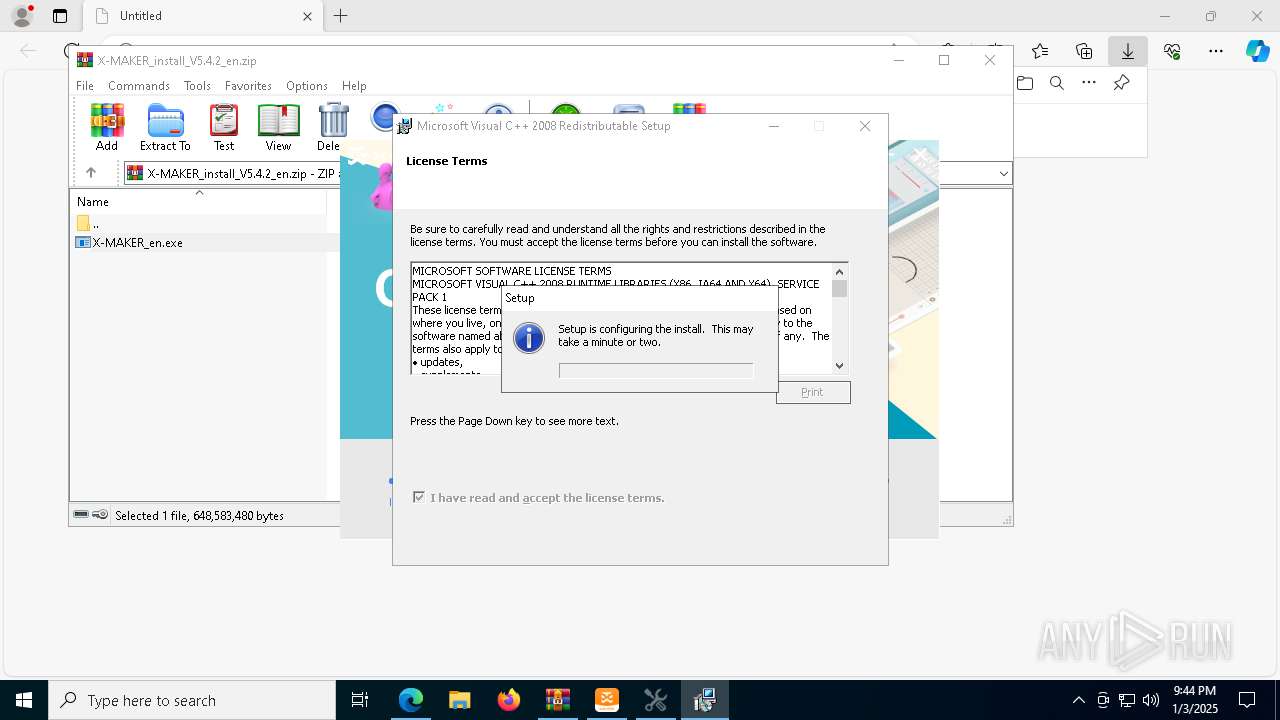Open volume control in system tray
Image resolution: width=1280 pixels, height=720 pixels.
coord(1151,700)
